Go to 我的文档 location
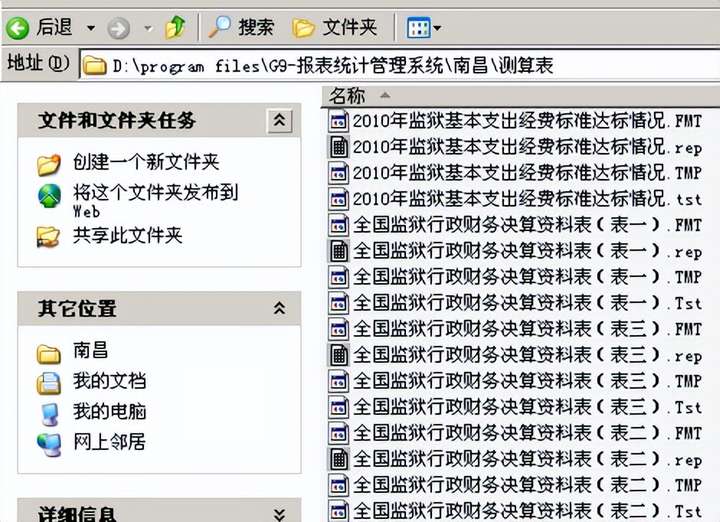Viewport: 720px width, 522px height. coord(109,381)
